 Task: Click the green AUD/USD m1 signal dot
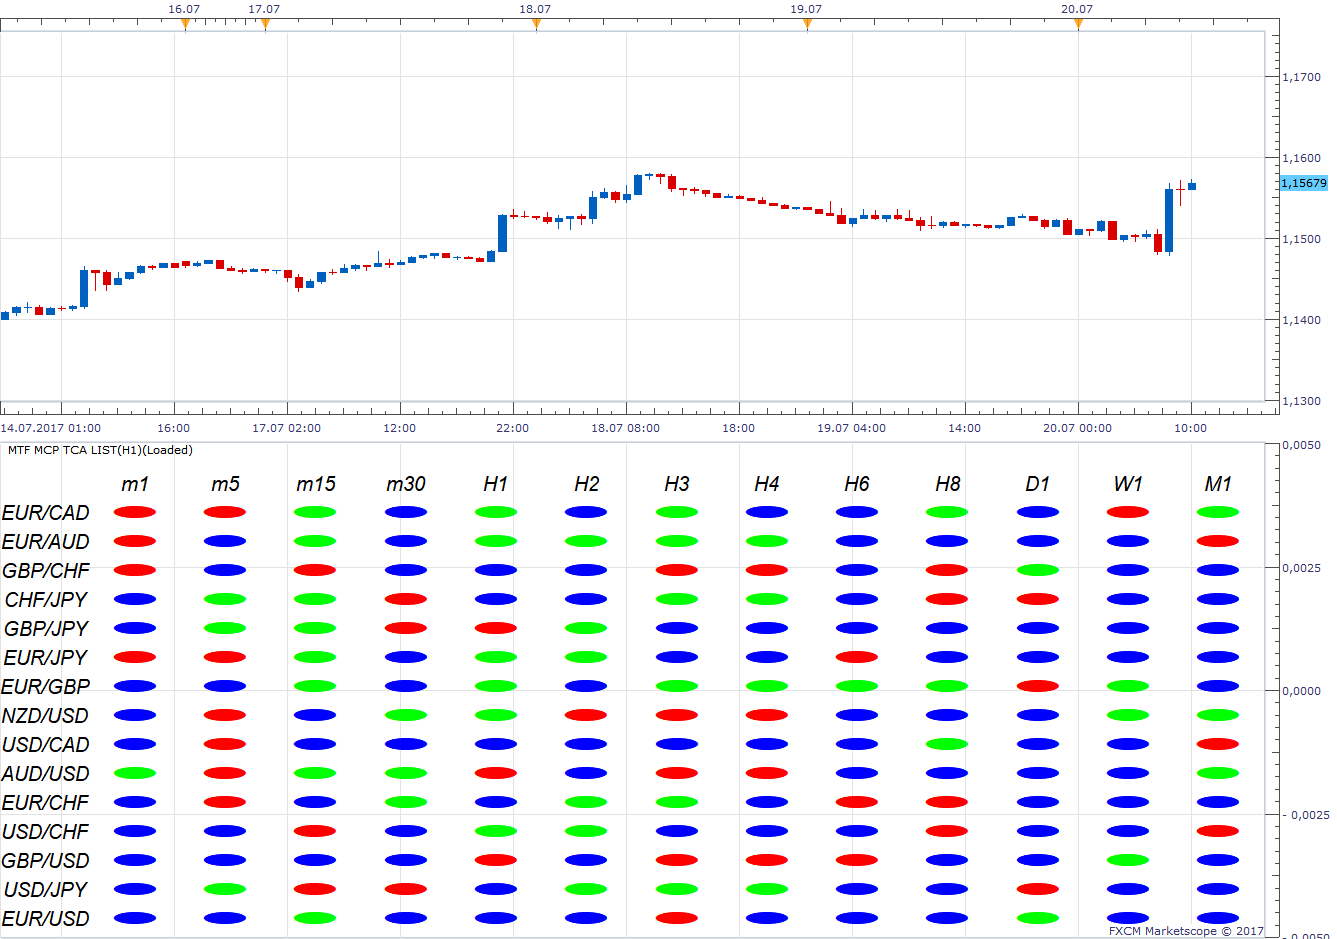tap(135, 773)
